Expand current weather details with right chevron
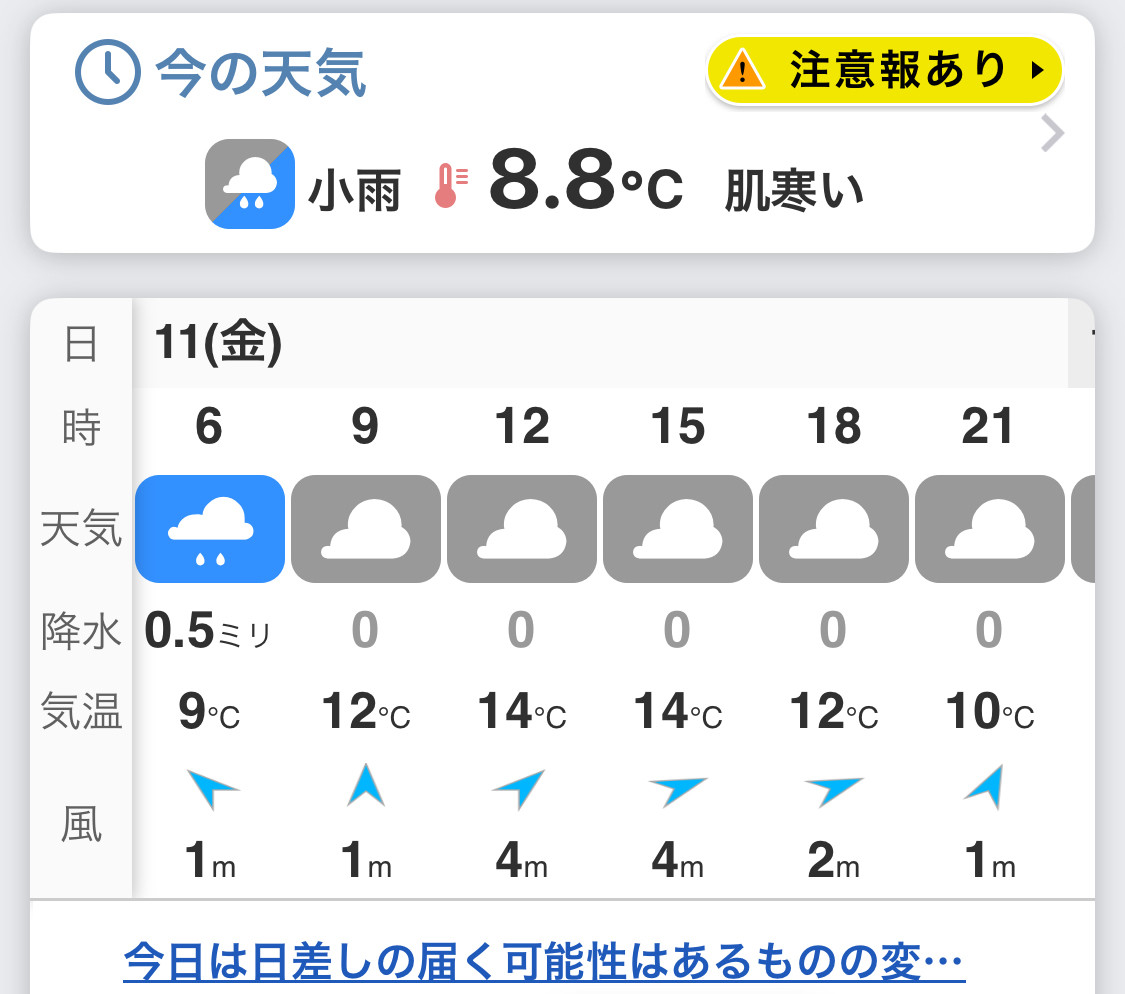Screen dimensions: 1125x994 [x=1052, y=133]
